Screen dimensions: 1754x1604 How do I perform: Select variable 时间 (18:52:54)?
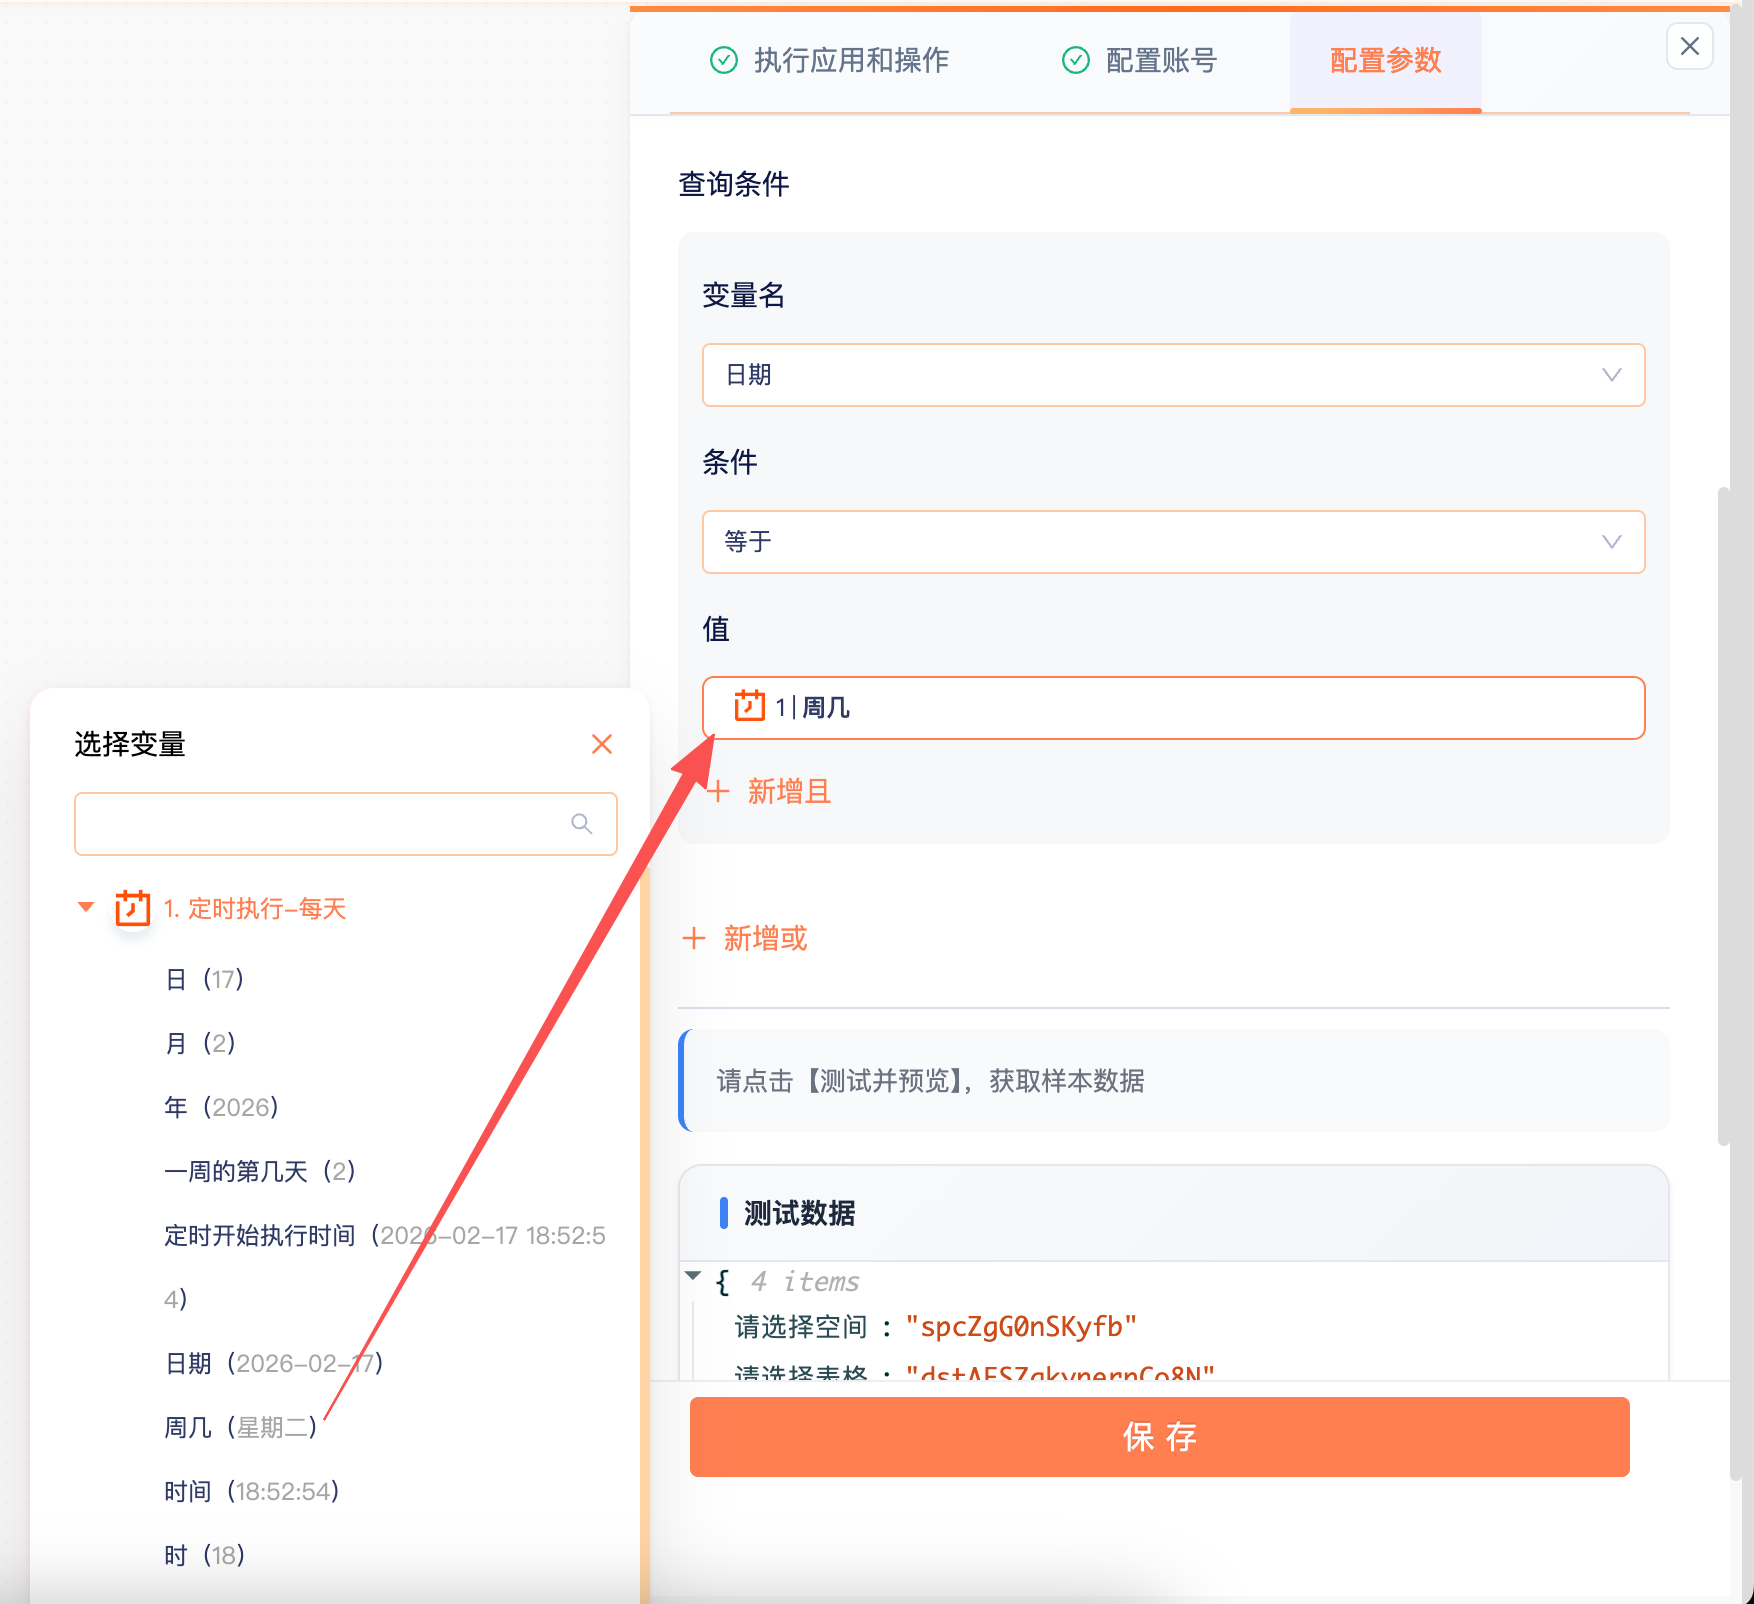pyautogui.click(x=252, y=1491)
